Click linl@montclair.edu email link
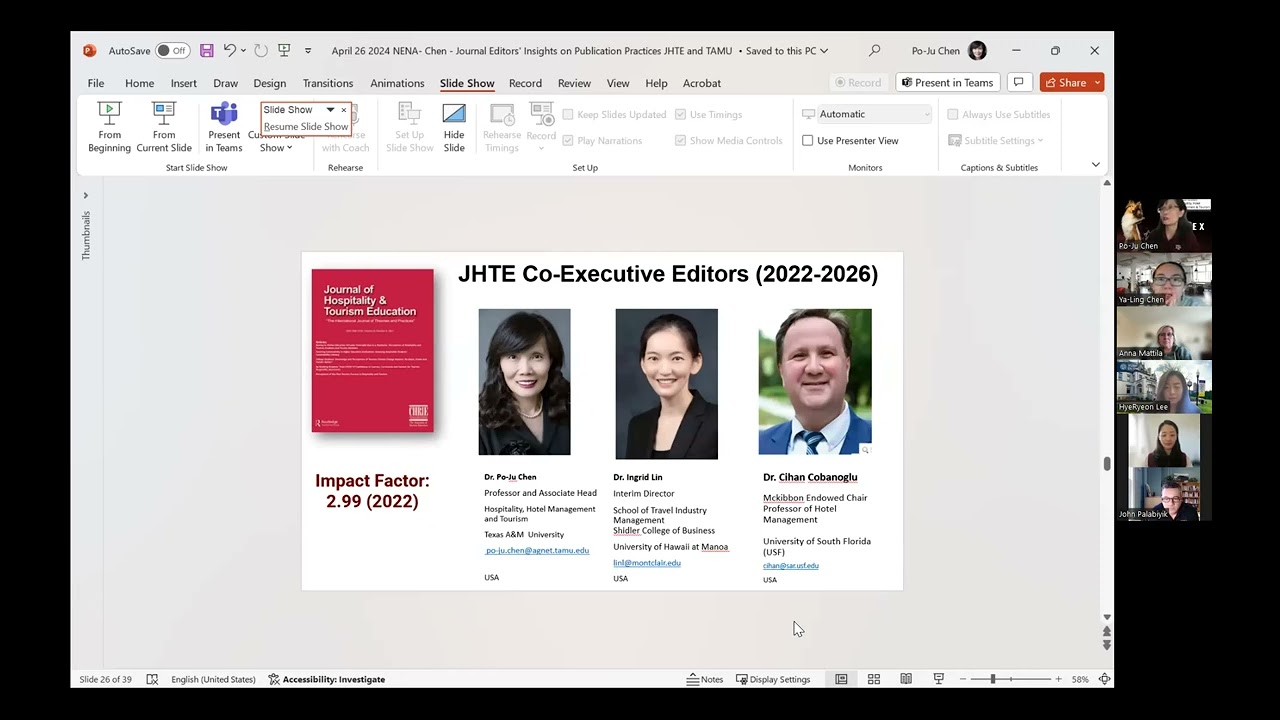Image resolution: width=1280 pixels, height=720 pixels. [x=647, y=563]
